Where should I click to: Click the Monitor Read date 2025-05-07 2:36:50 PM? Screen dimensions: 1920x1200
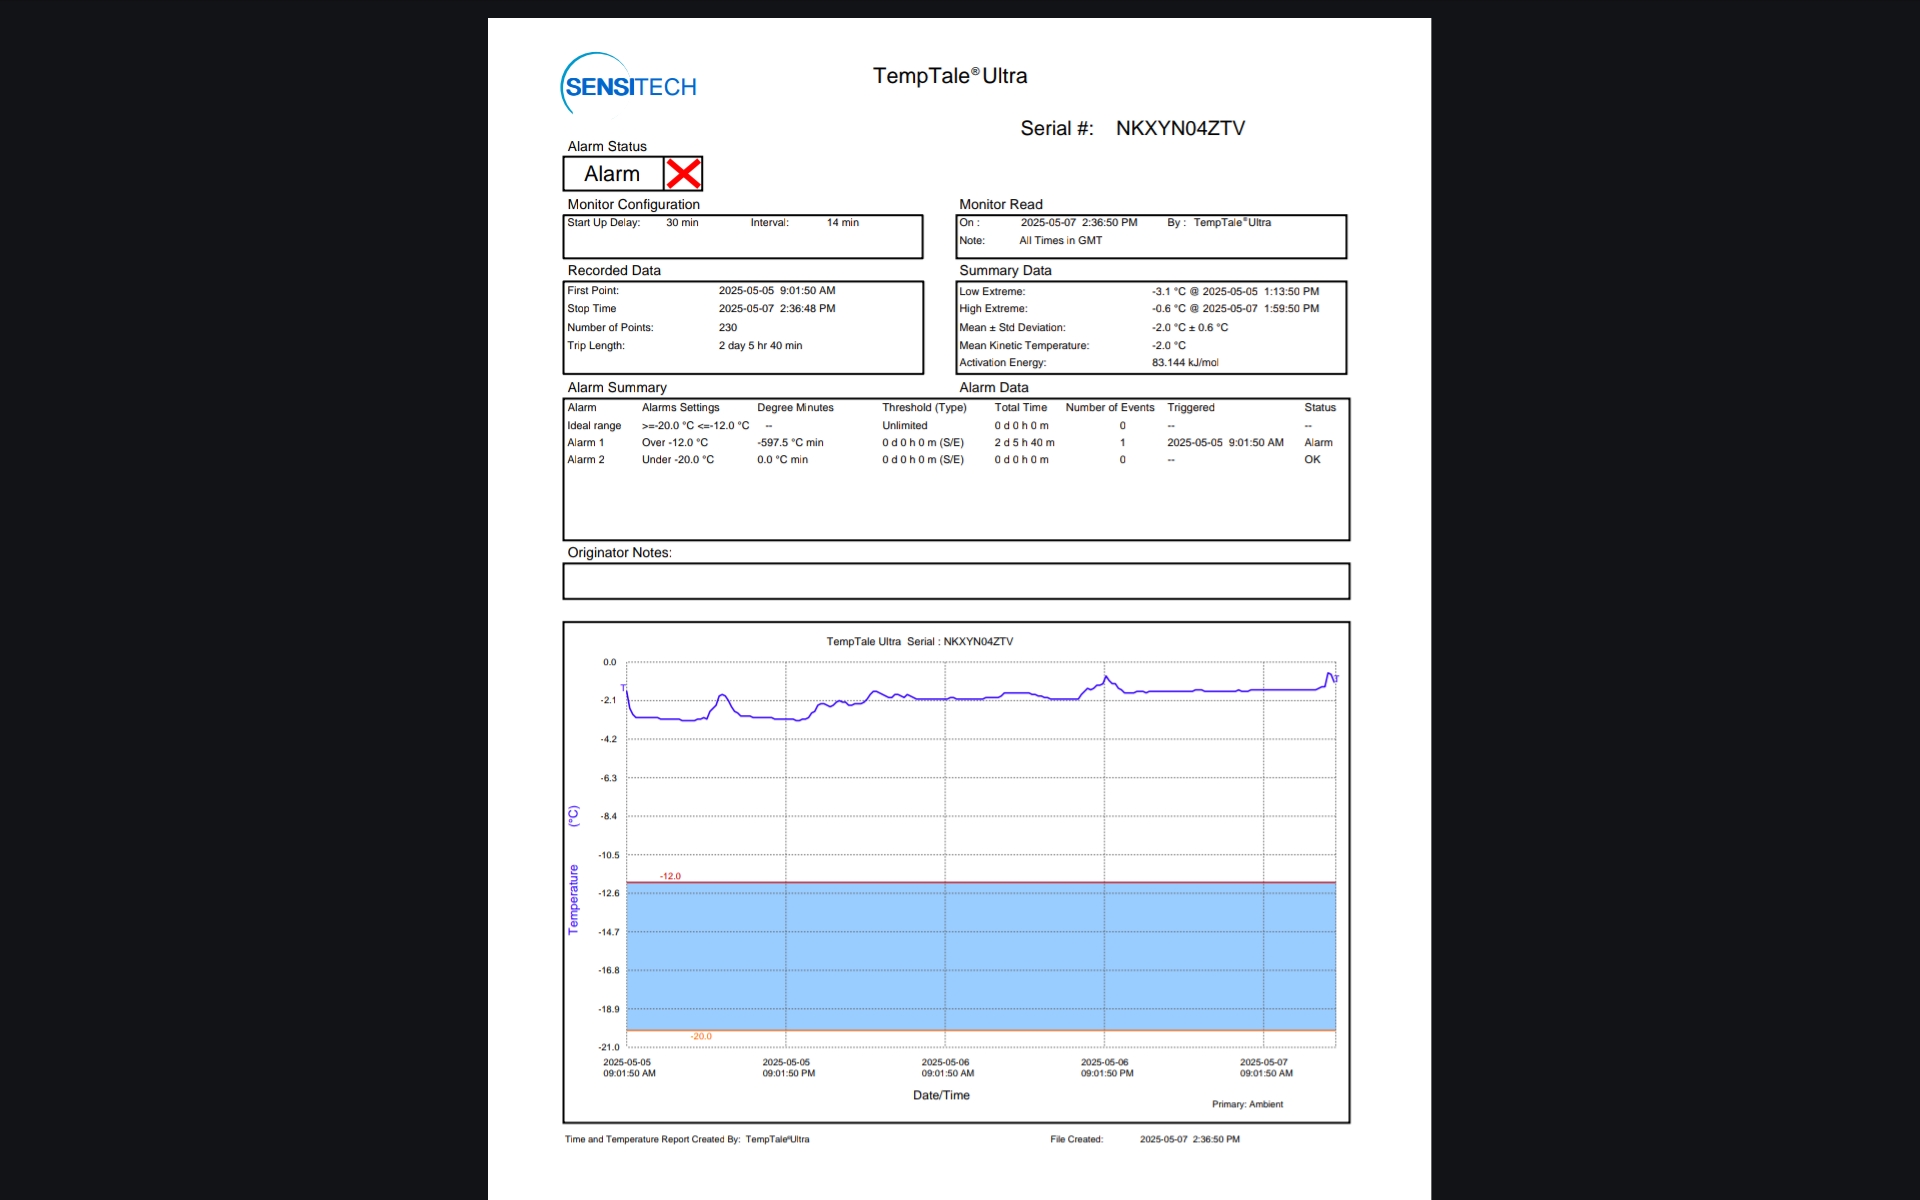[1078, 223]
